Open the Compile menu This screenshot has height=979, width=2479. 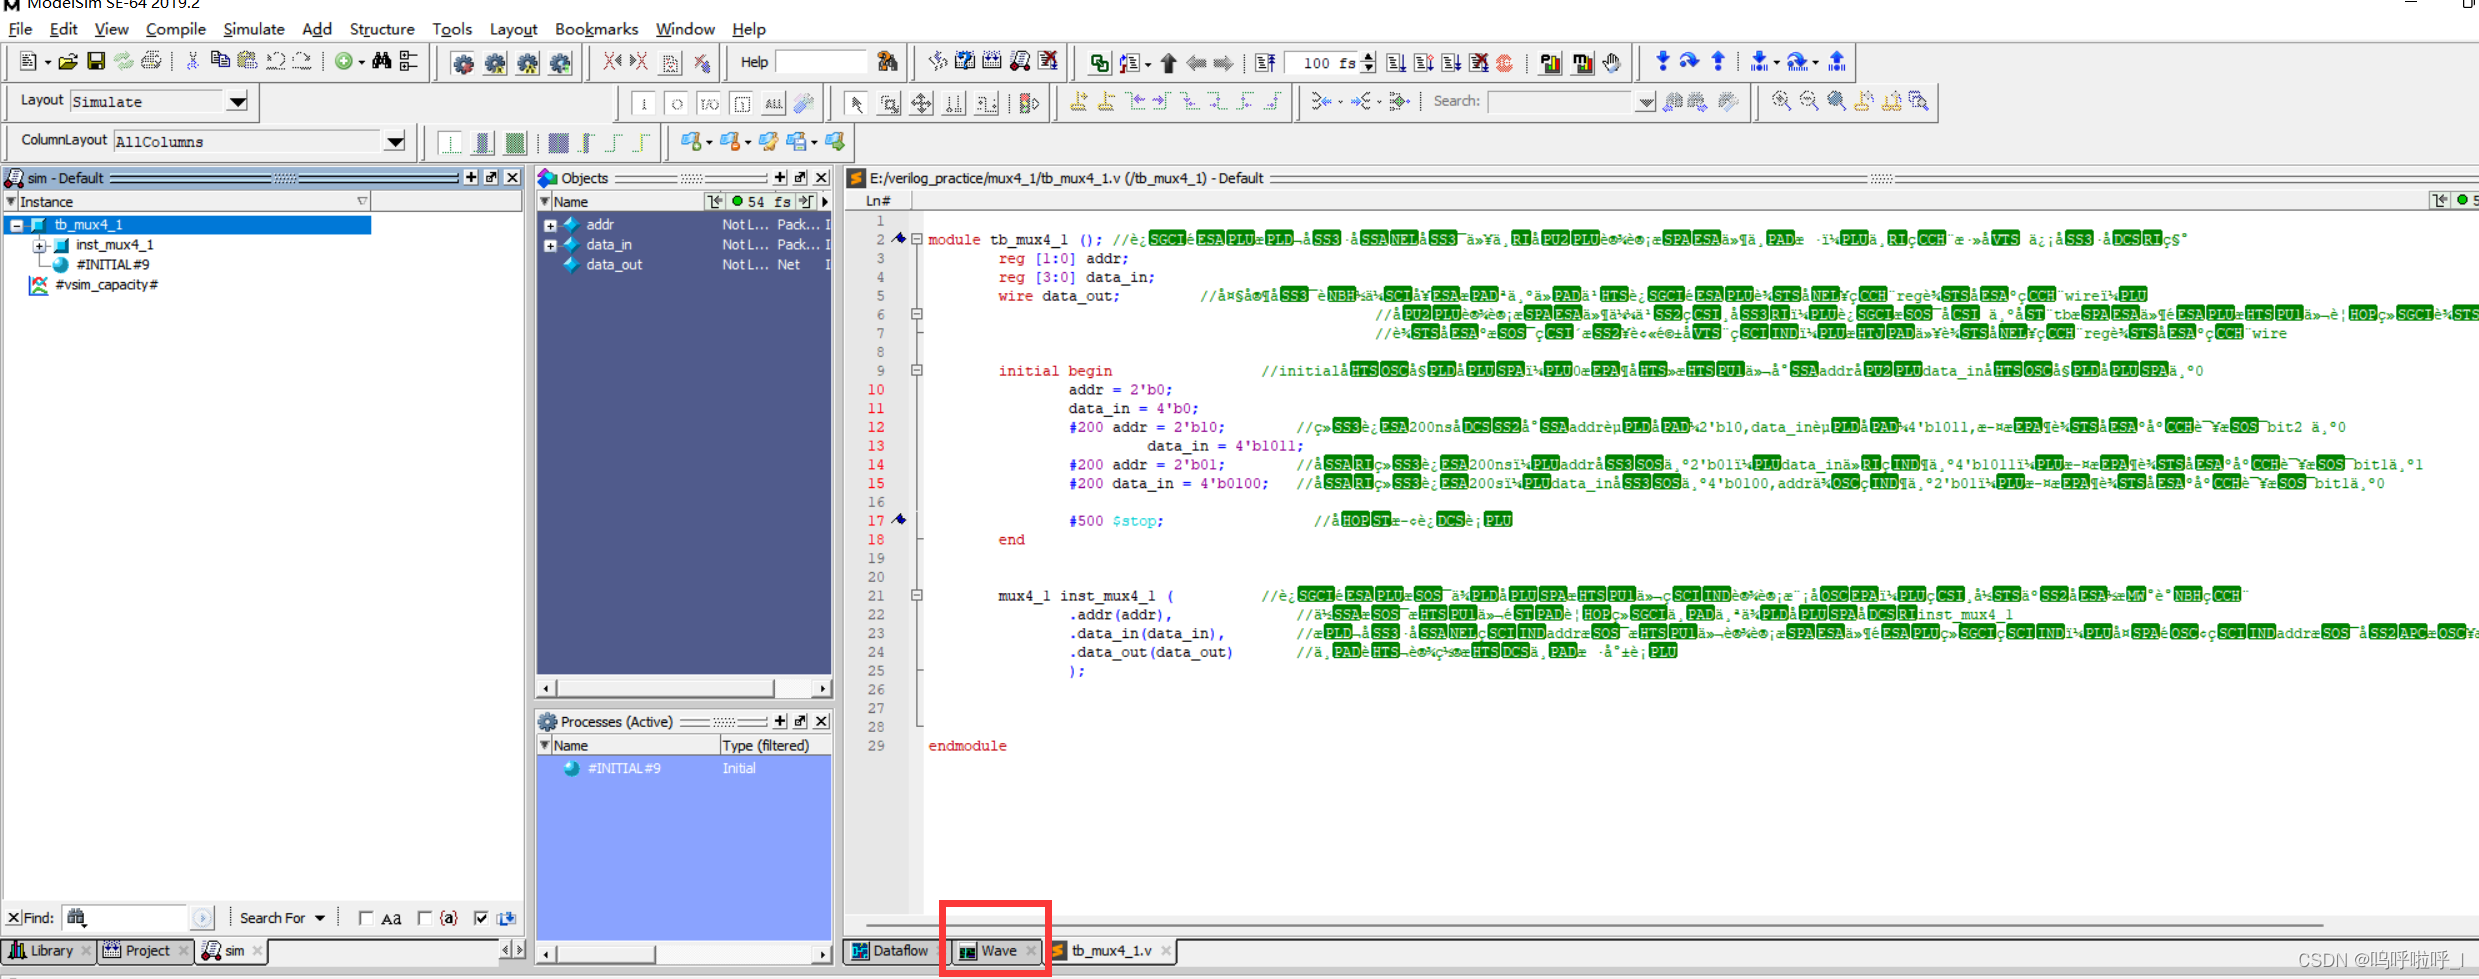[x=175, y=29]
